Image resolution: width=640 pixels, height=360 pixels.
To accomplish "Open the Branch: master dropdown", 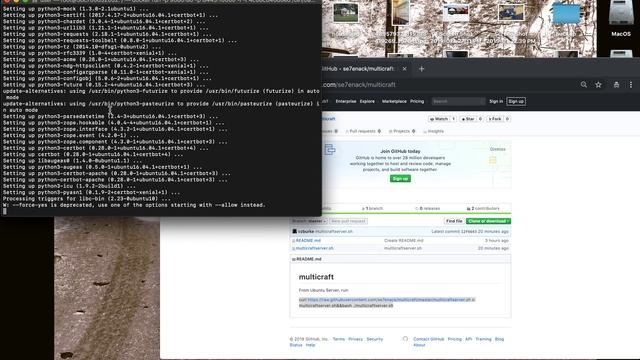I will pos(309,221).
